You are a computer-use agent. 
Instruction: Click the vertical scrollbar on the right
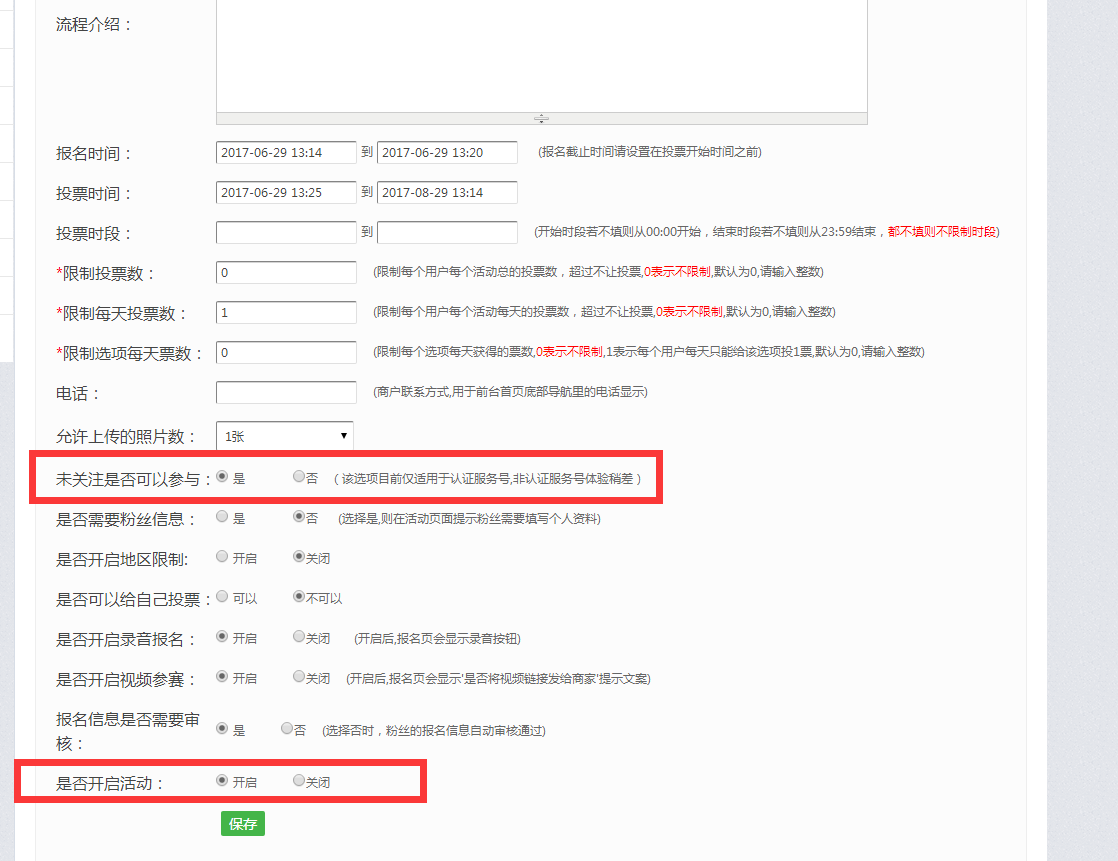(x=1109, y=430)
